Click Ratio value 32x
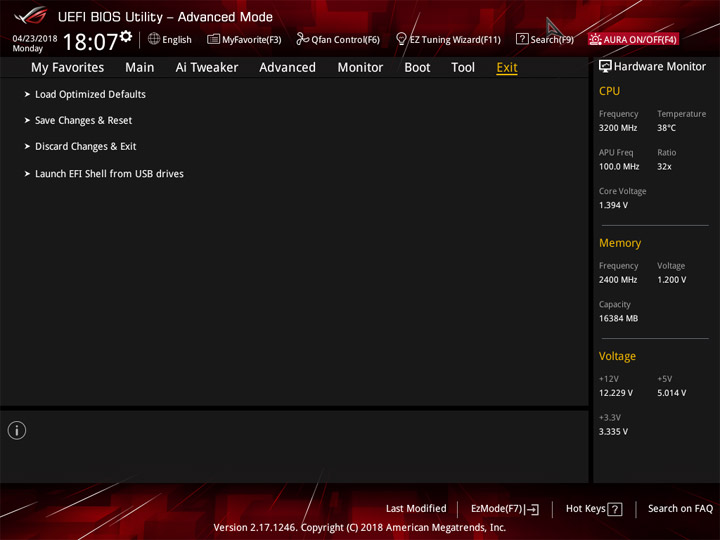 pyautogui.click(x=664, y=167)
